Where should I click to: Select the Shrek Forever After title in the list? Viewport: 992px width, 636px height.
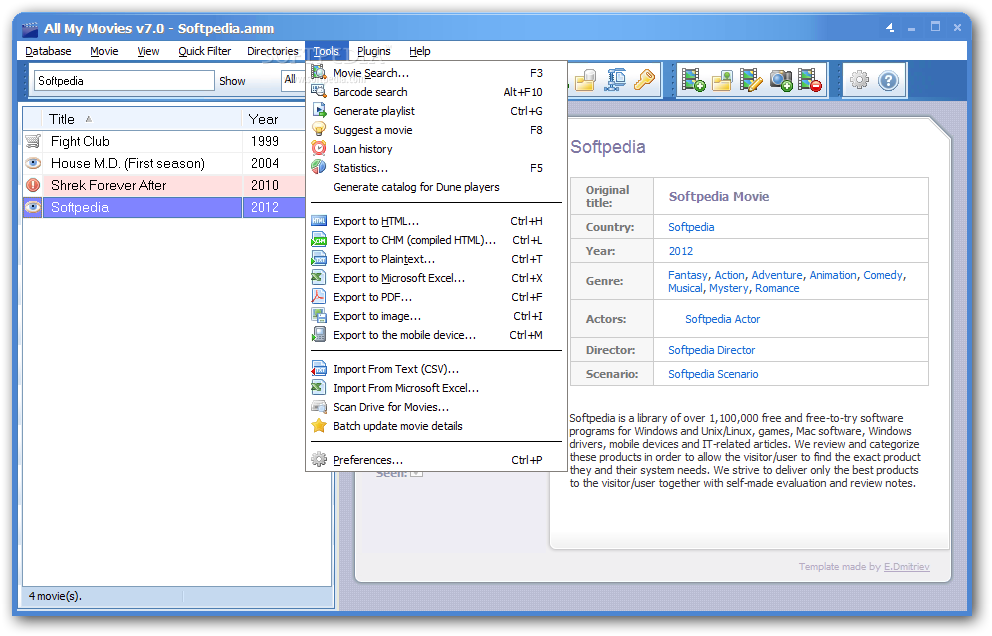coord(108,185)
